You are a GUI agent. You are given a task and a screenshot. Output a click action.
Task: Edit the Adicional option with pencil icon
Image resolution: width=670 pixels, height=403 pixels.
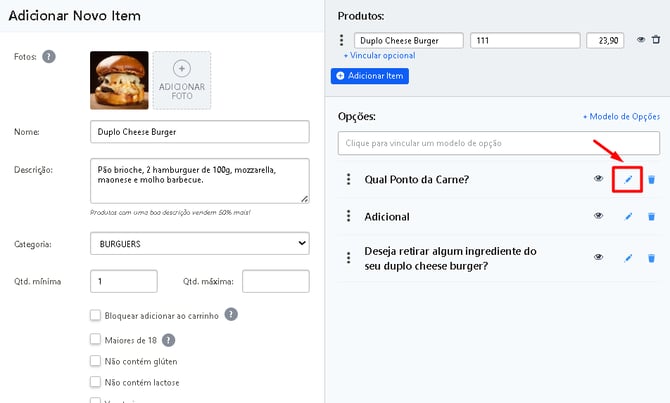pyautogui.click(x=628, y=216)
